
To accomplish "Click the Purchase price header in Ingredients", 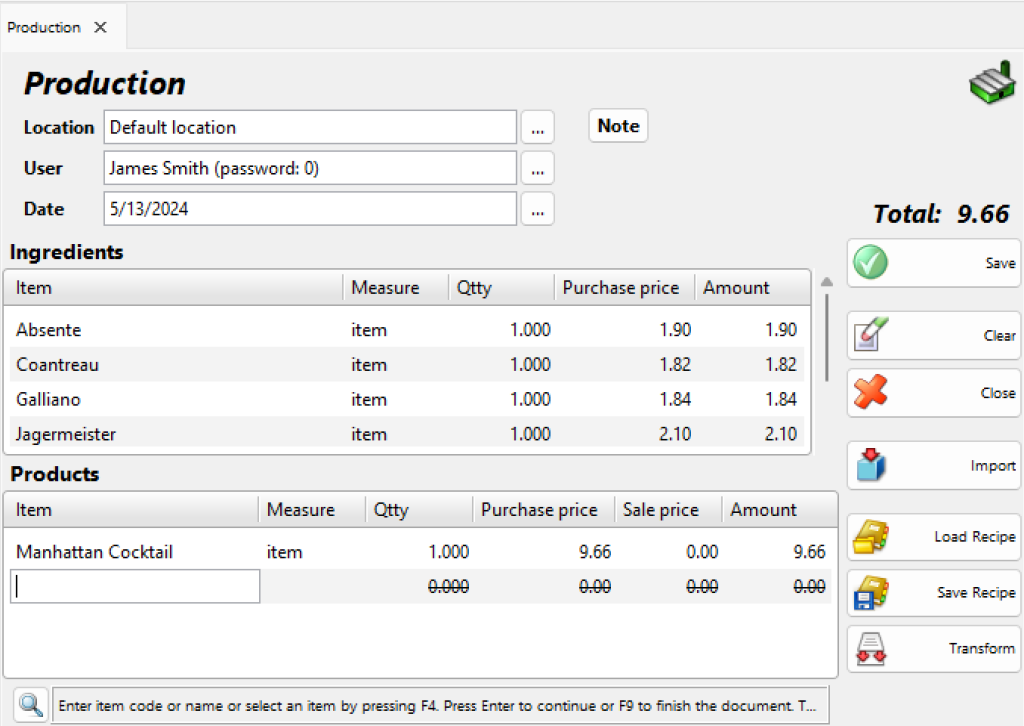I will click(x=620, y=288).
